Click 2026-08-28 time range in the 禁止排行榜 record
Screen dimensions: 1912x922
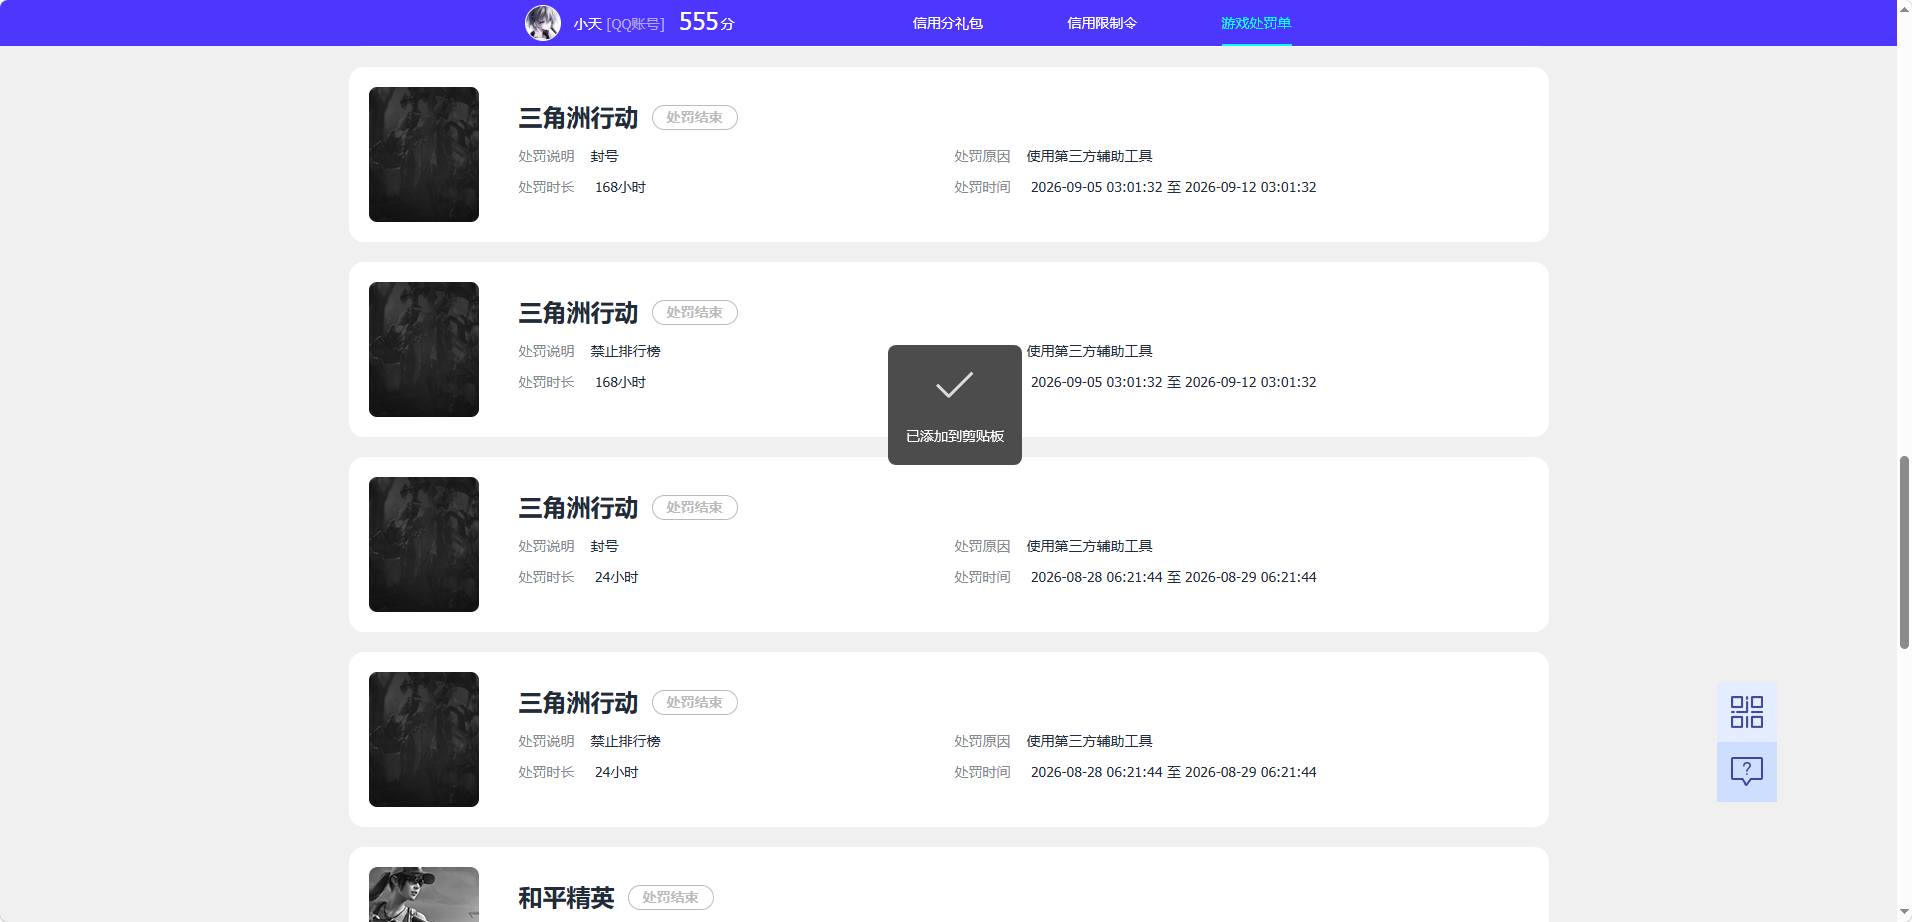(1173, 772)
